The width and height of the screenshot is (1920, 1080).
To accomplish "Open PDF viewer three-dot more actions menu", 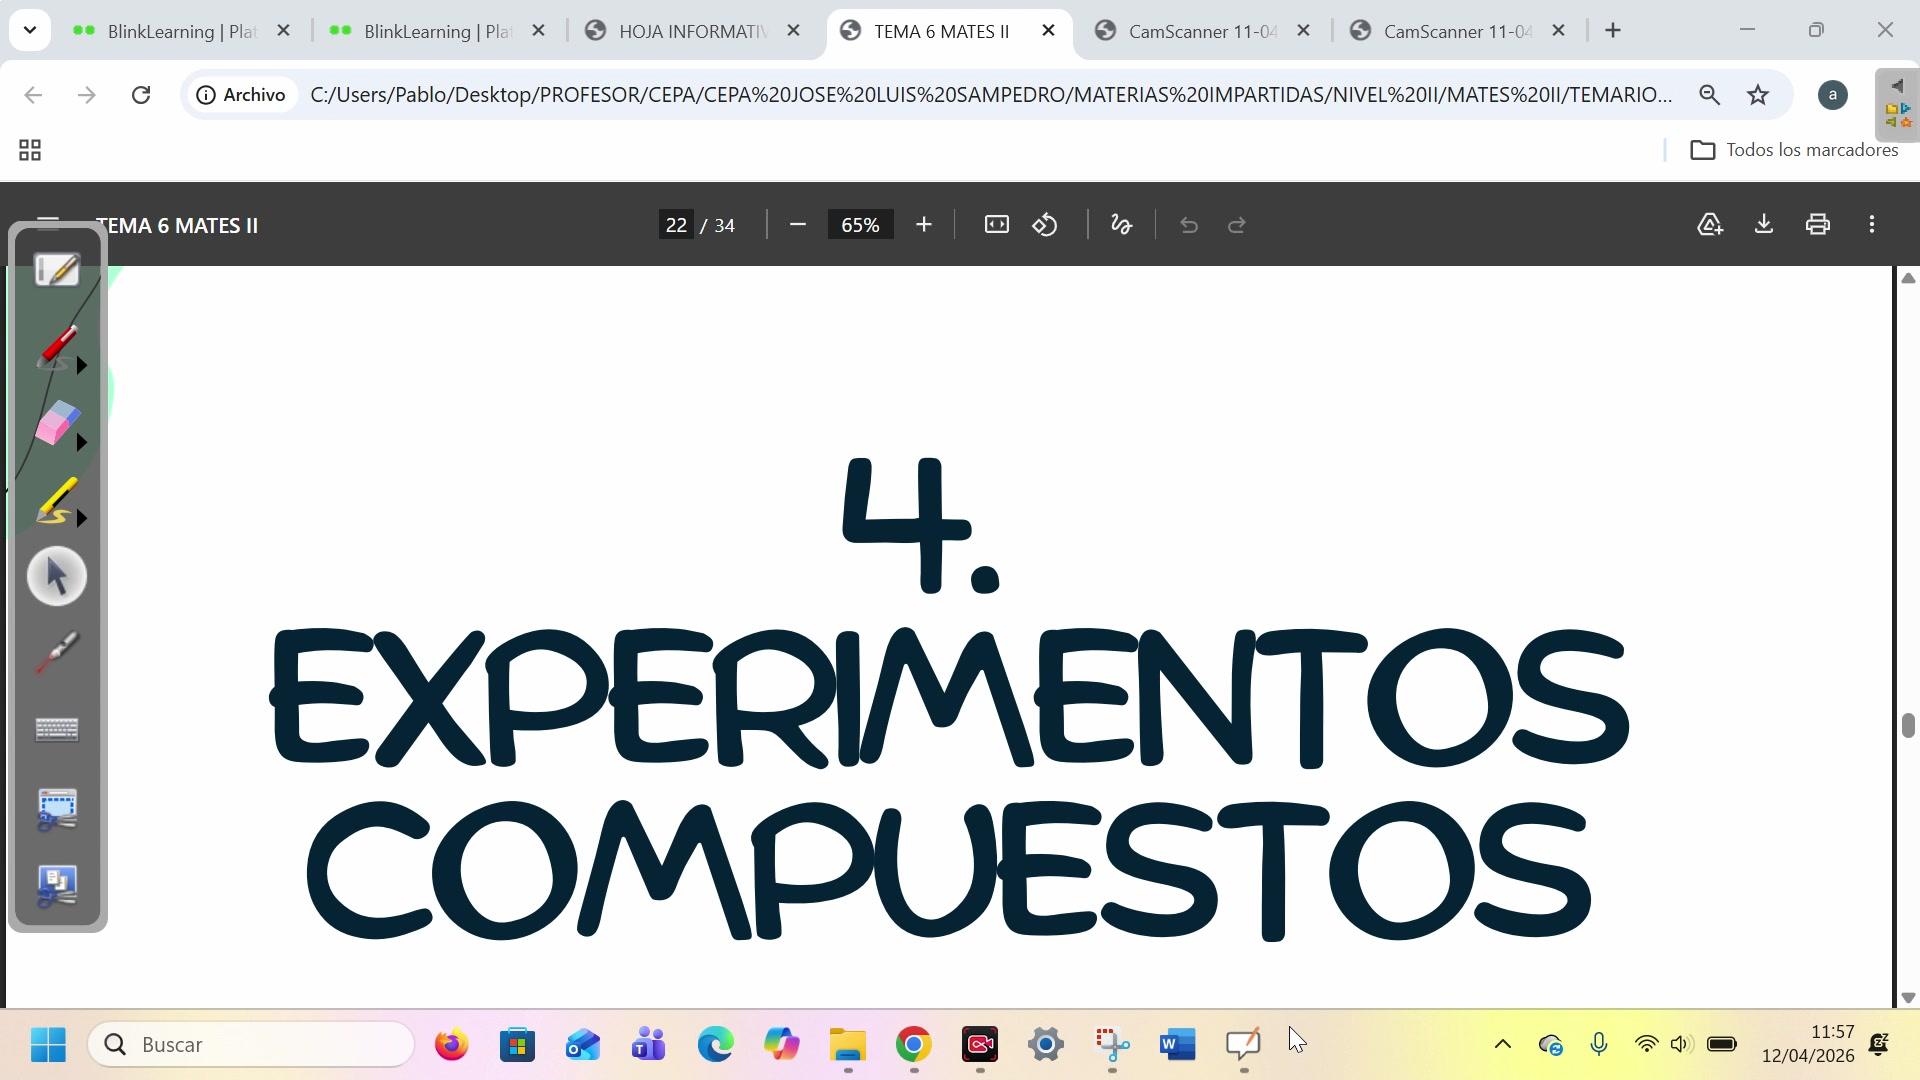I will coord(1872,225).
